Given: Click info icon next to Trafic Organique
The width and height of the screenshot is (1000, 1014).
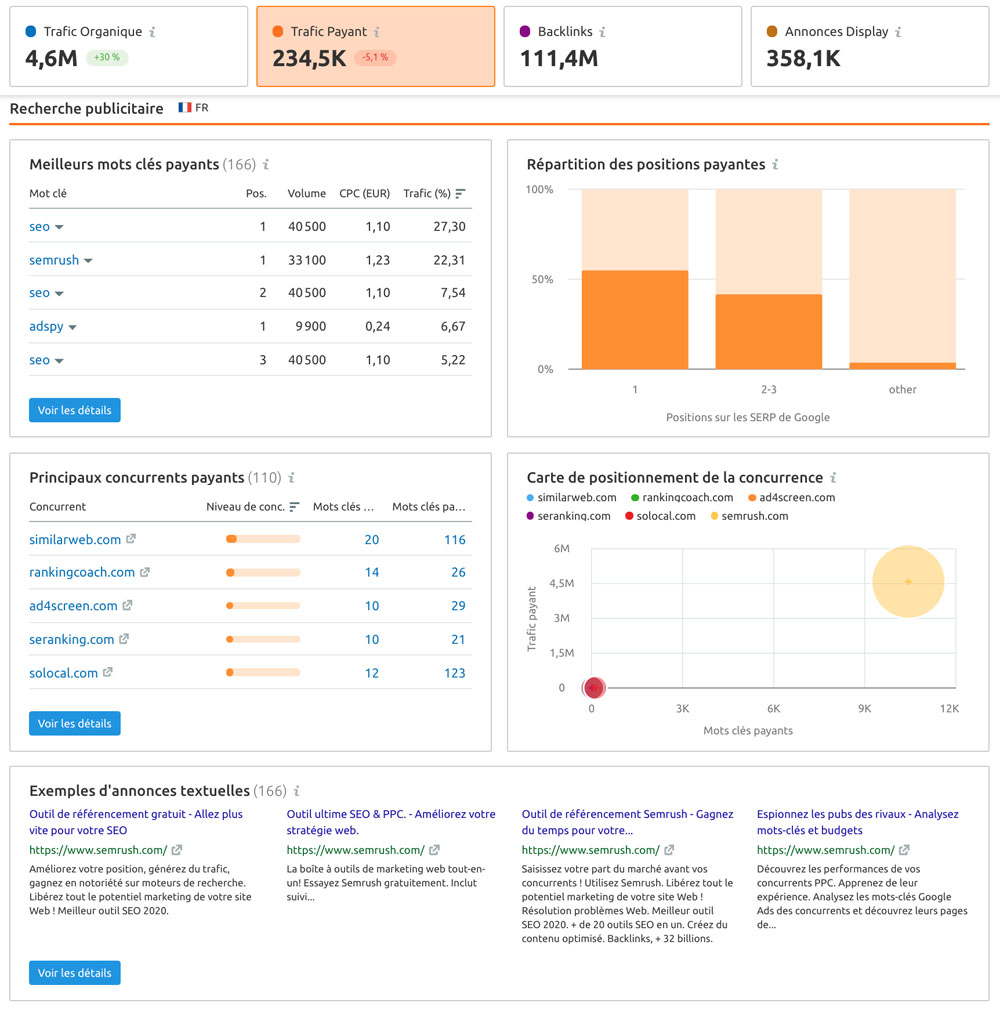Looking at the screenshot, I should pyautogui.click(x=153, y=32).
